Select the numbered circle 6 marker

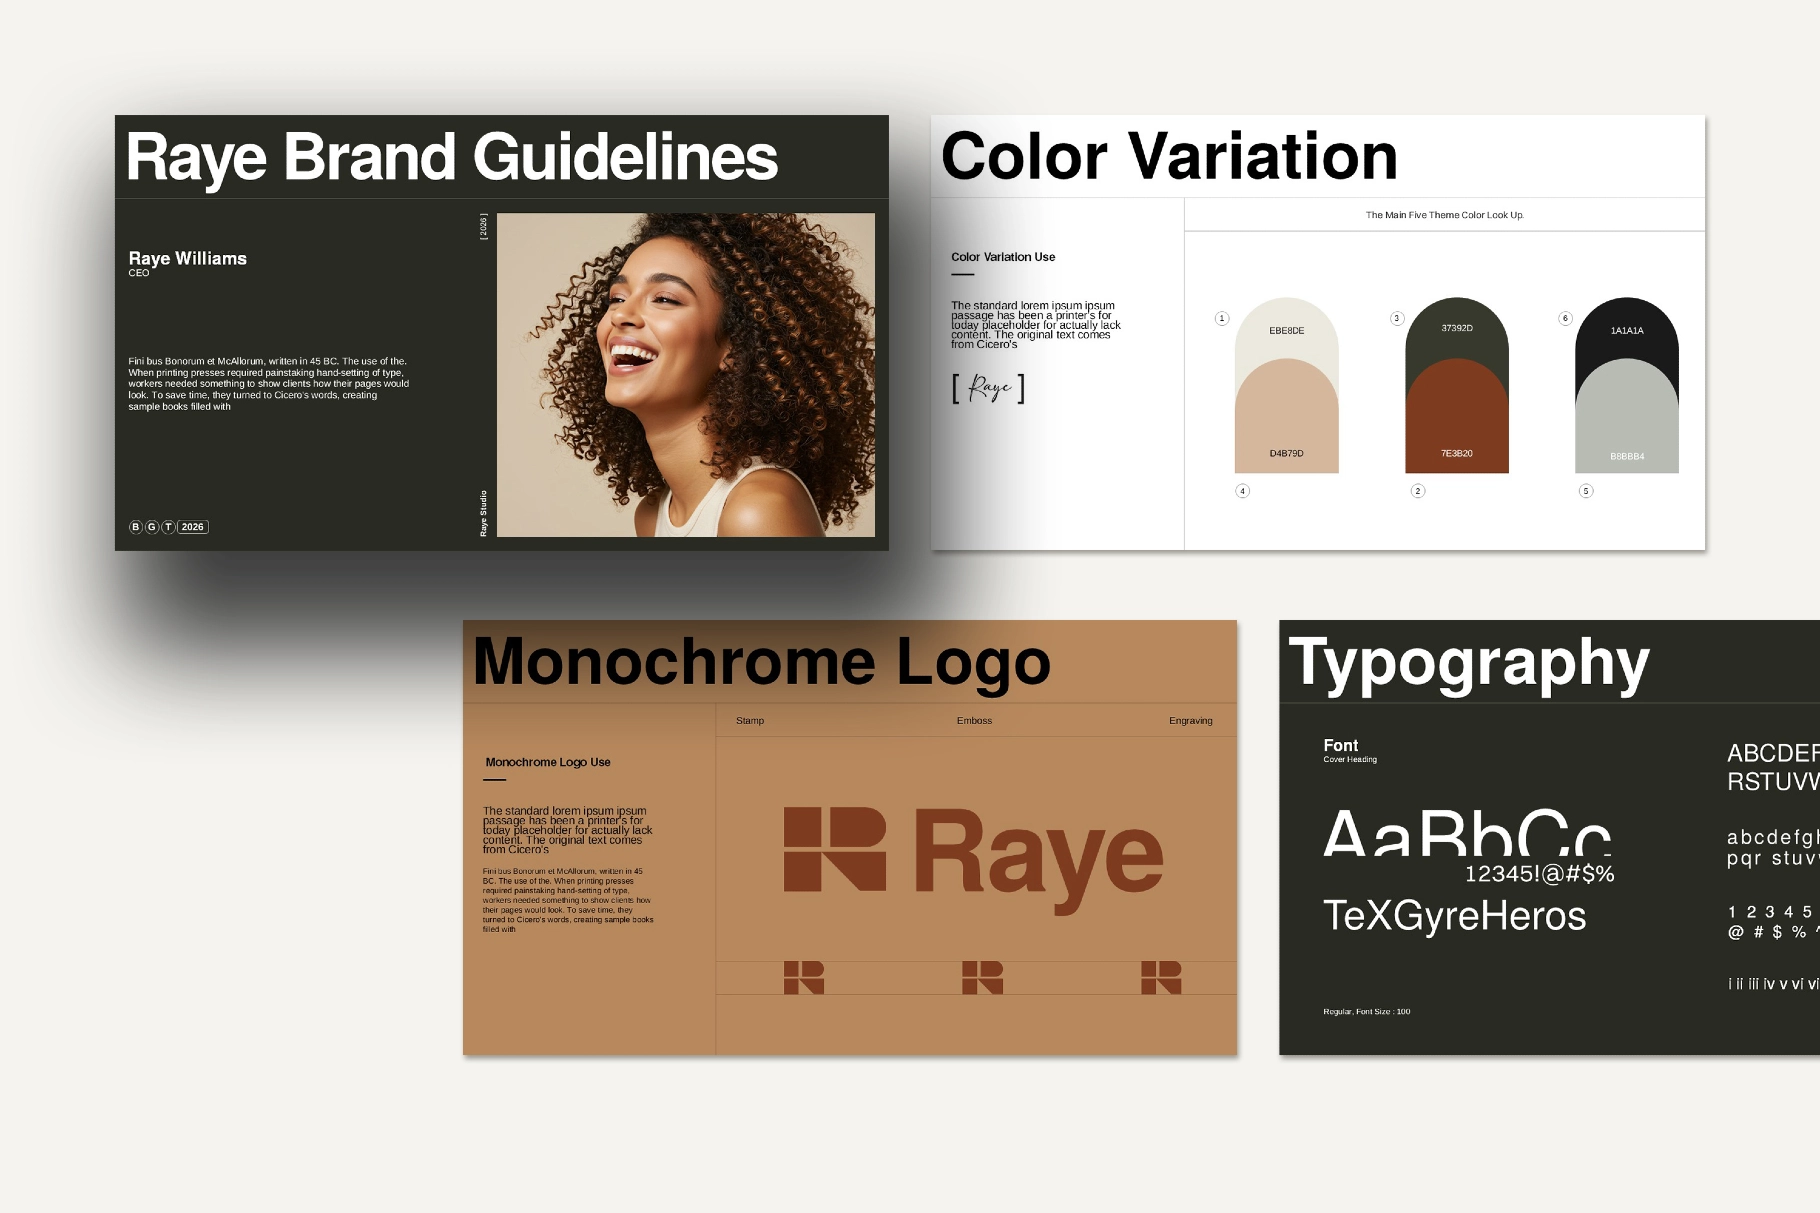tap(1565, 317)
